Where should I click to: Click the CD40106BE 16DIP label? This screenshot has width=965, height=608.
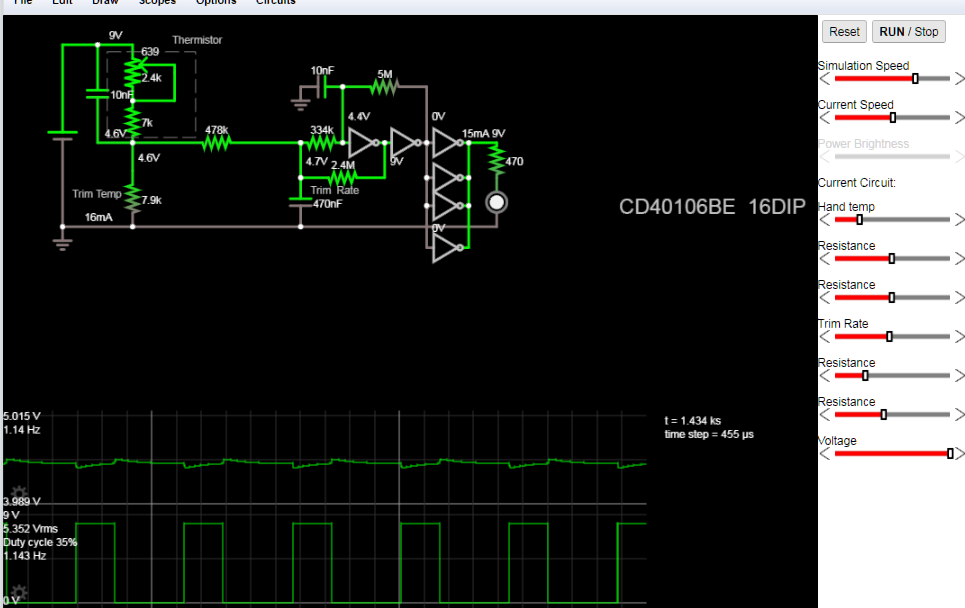712,207
